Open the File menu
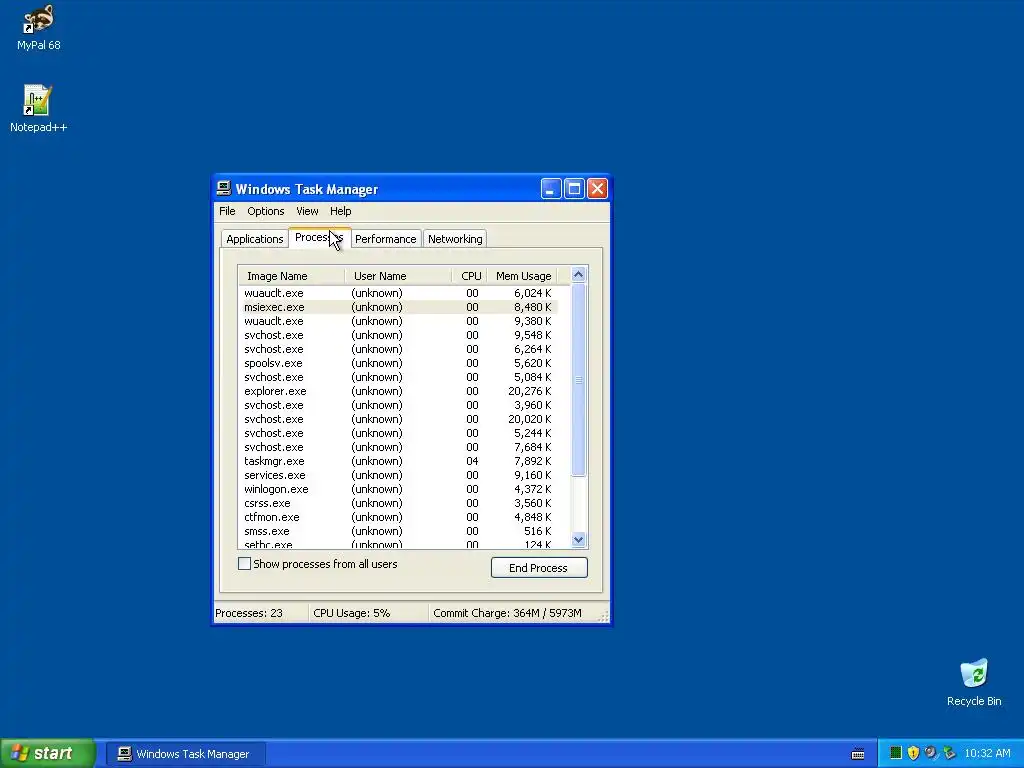 (227, 211)
